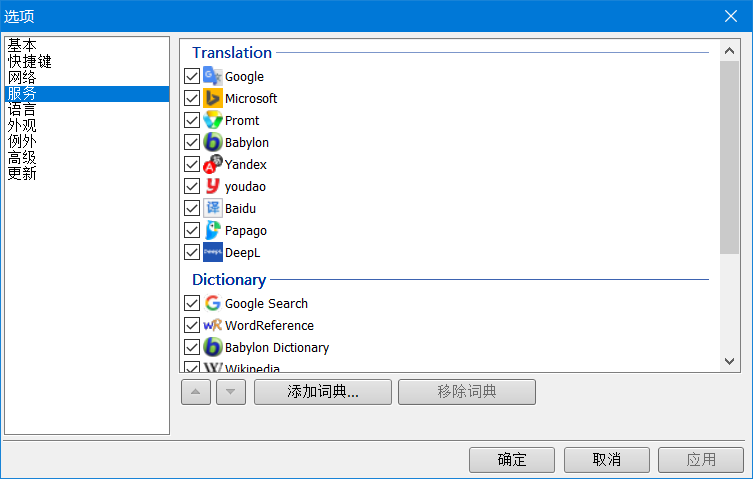The width and height of the screenshot is (753, 479).
Task: Click the Papago parrot icon
Action: click(x=212, y=230)
